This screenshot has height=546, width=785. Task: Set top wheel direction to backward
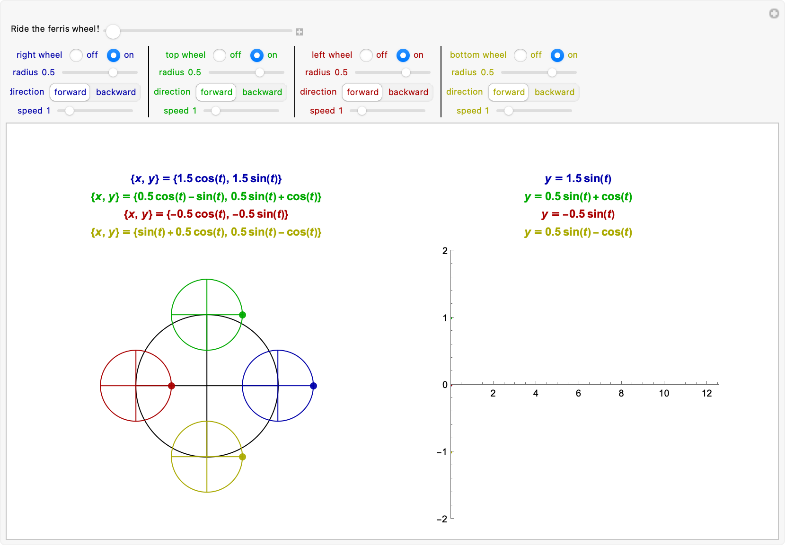[262, 92]
